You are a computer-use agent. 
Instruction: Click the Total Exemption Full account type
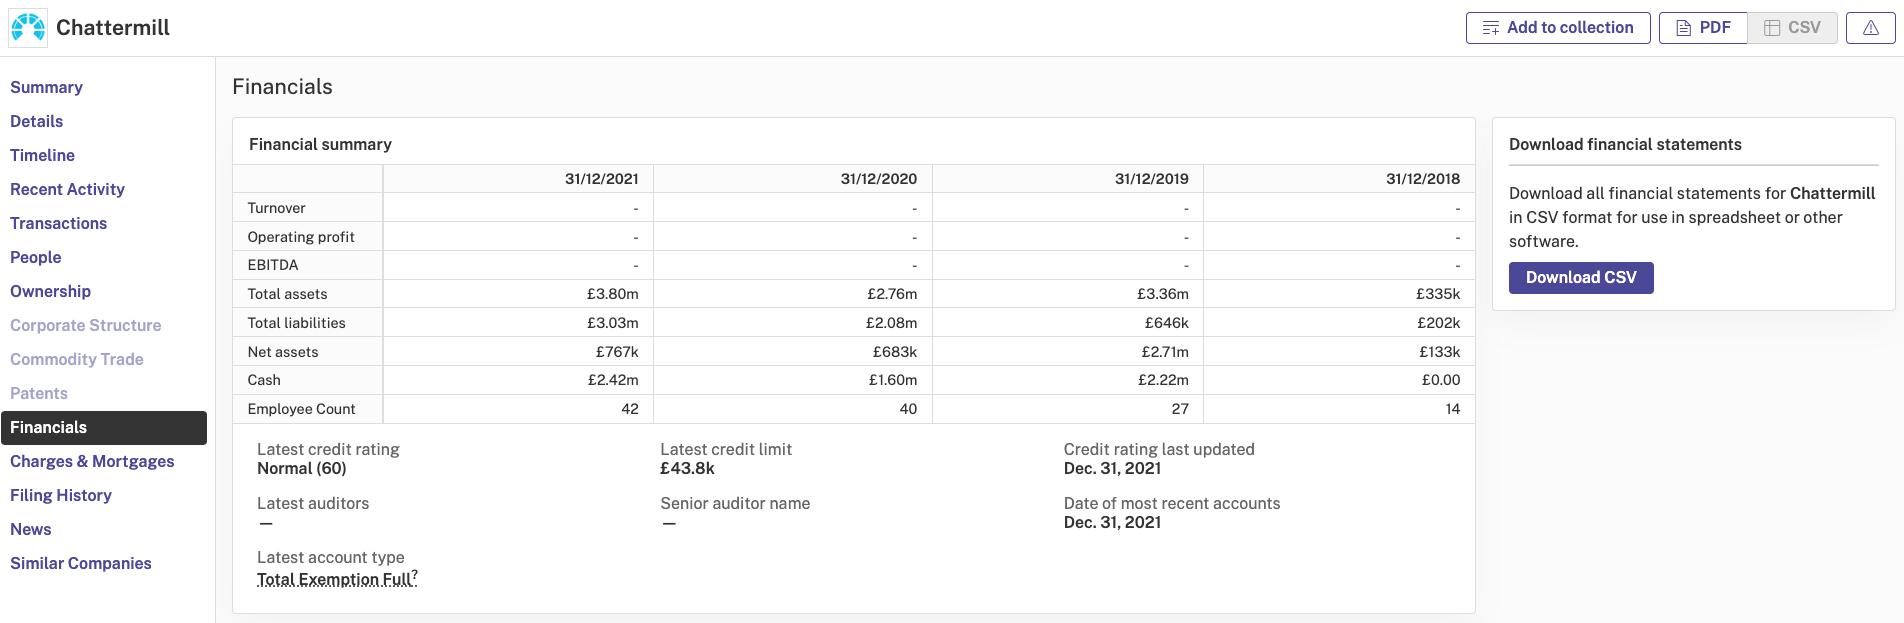tap(335, 580)
